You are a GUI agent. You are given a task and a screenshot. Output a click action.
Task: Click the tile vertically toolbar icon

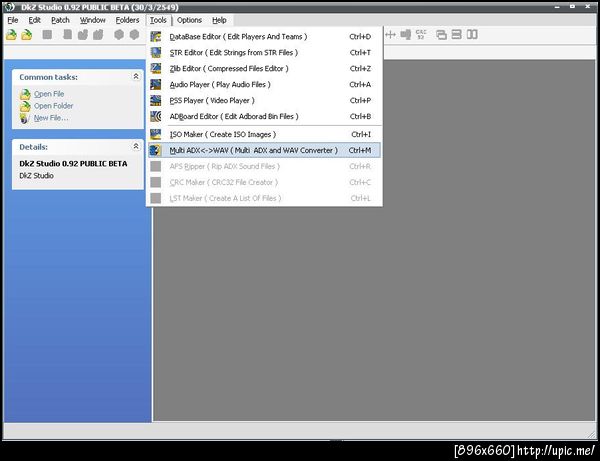tap(472, 34)
